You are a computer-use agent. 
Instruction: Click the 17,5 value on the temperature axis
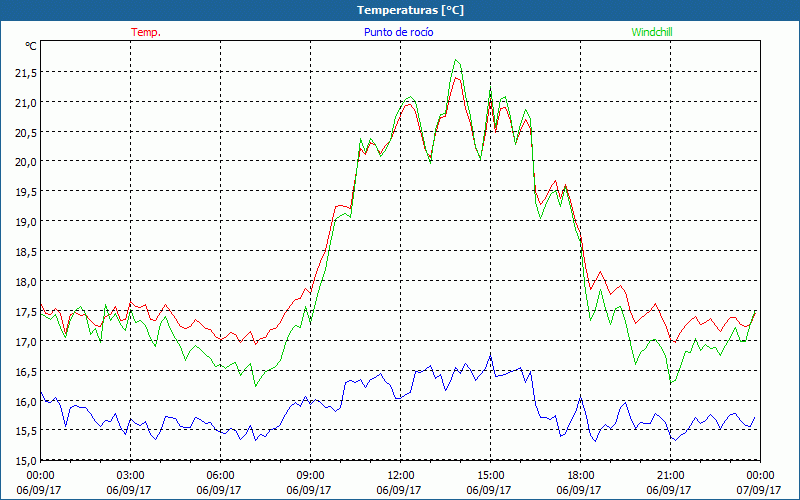(27, 311)
